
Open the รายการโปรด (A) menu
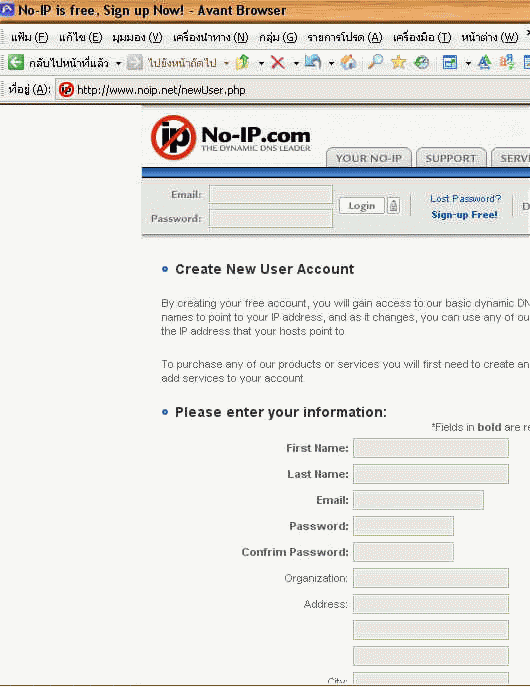(345, 38)
